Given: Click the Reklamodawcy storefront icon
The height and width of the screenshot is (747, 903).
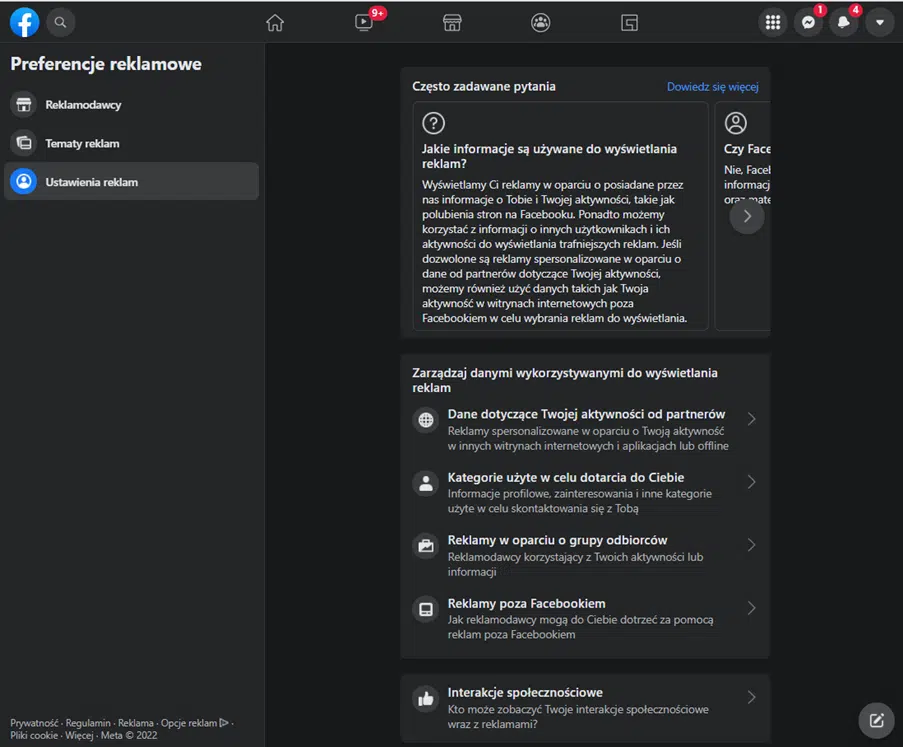Looking at the screenshot, I should 24,105.
